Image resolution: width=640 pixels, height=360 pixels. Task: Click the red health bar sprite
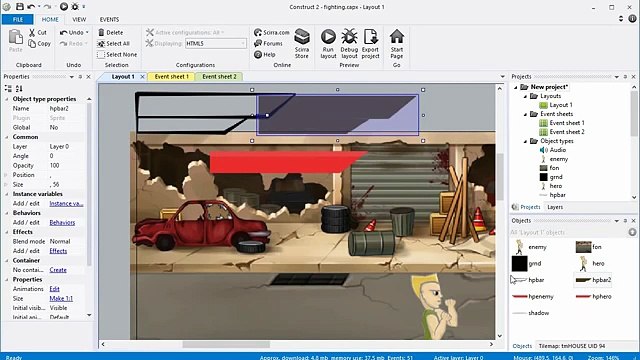[x=288, y=162]
